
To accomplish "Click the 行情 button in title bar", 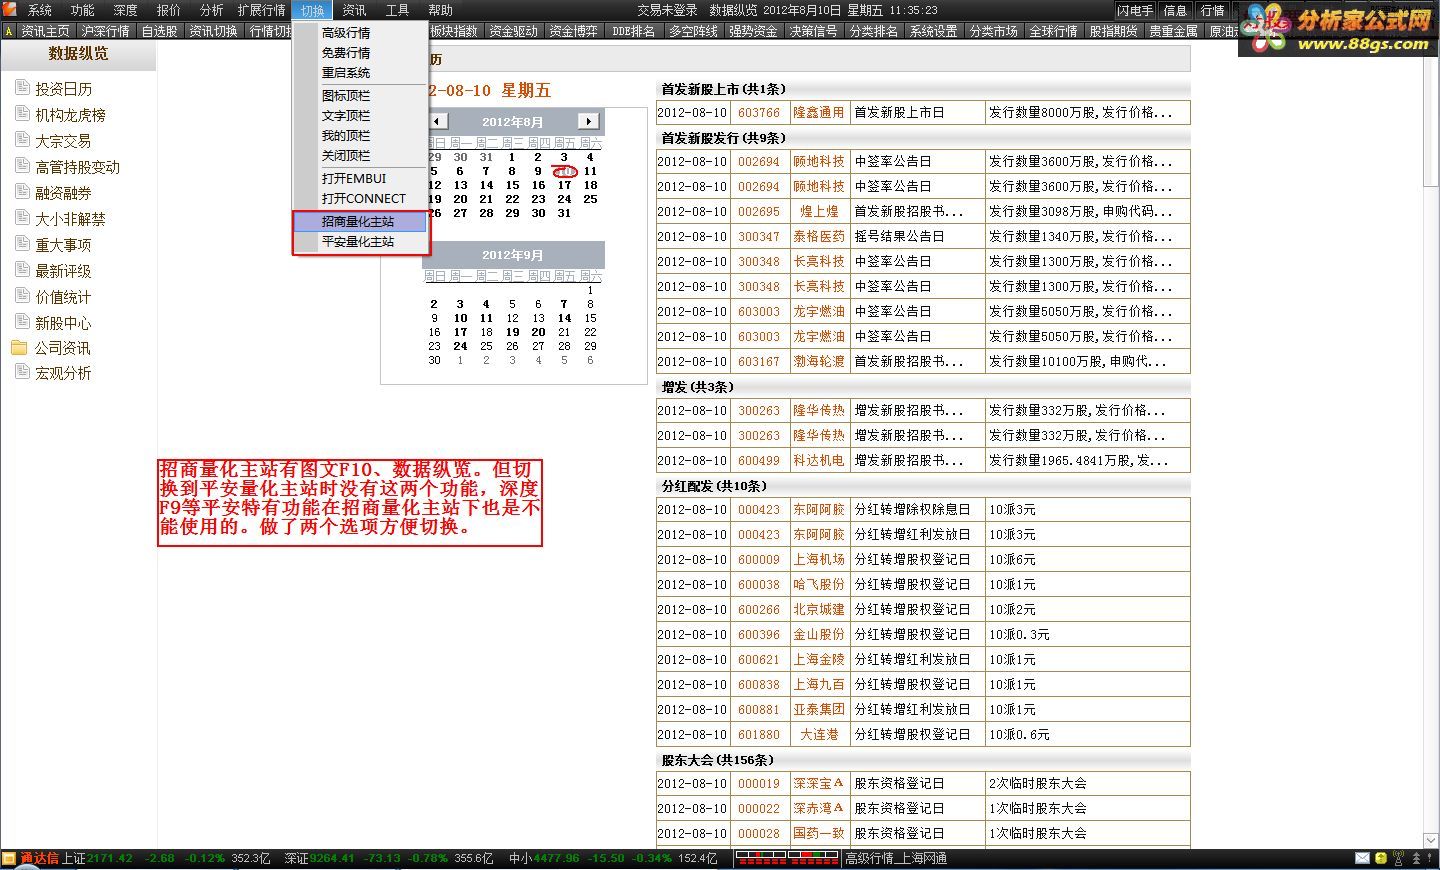I will tap(1213, 10).
